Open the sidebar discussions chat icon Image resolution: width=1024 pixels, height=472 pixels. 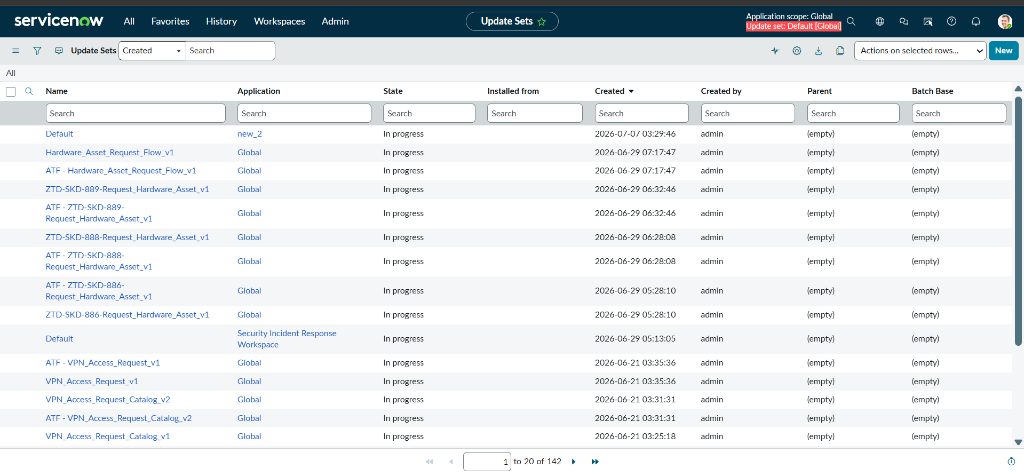tap(904, 22)
